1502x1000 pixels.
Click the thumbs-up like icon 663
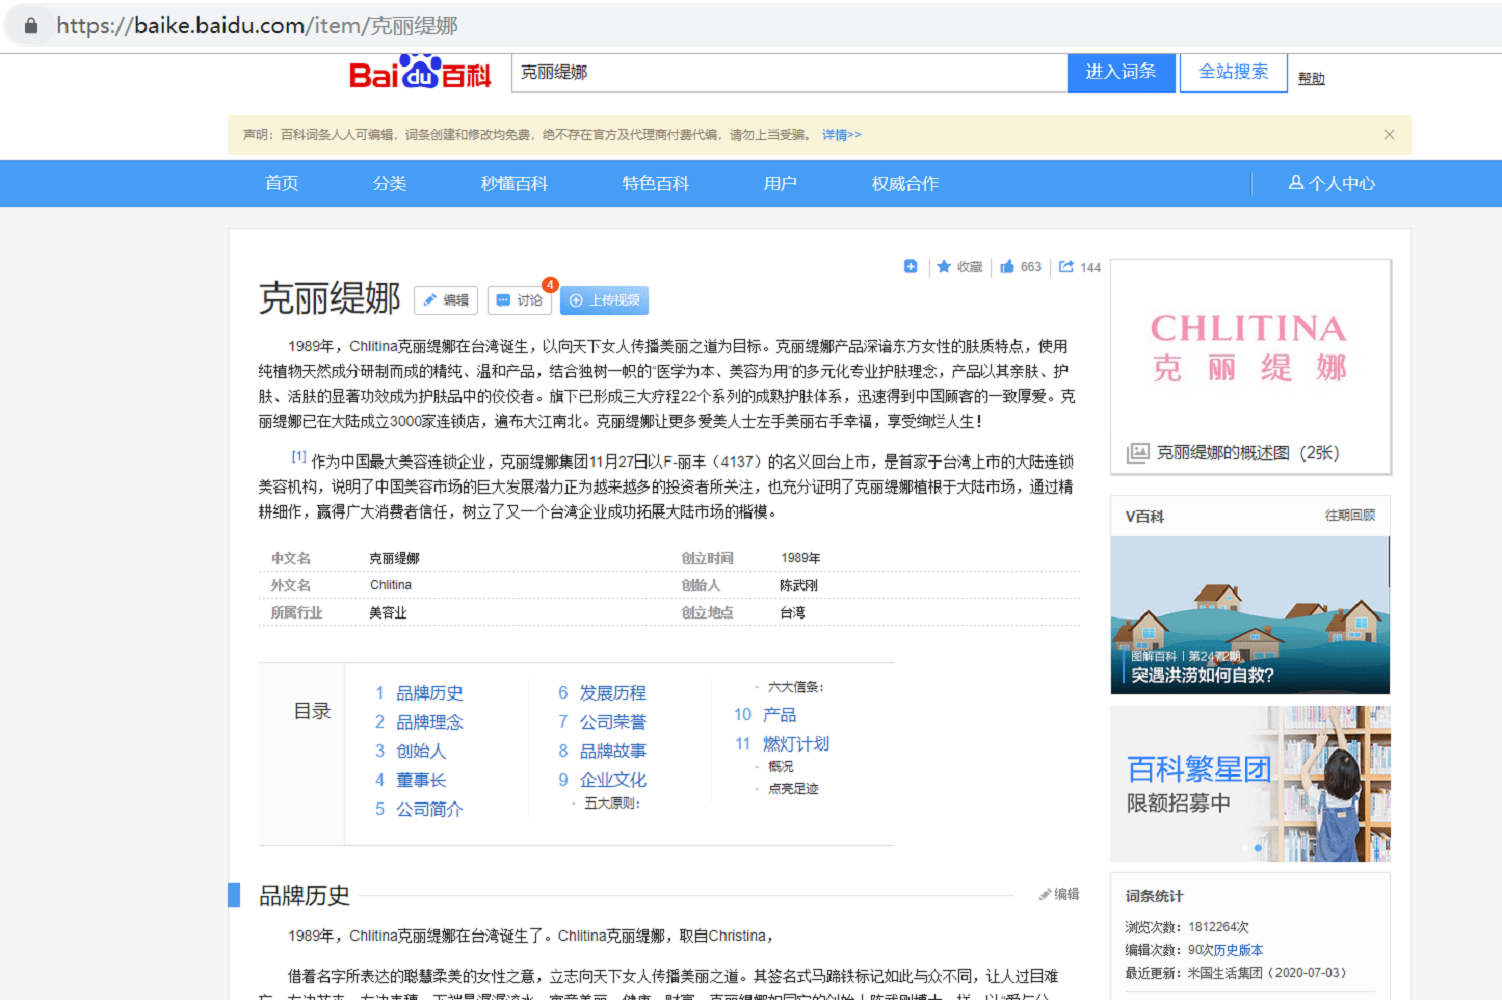1007,266
